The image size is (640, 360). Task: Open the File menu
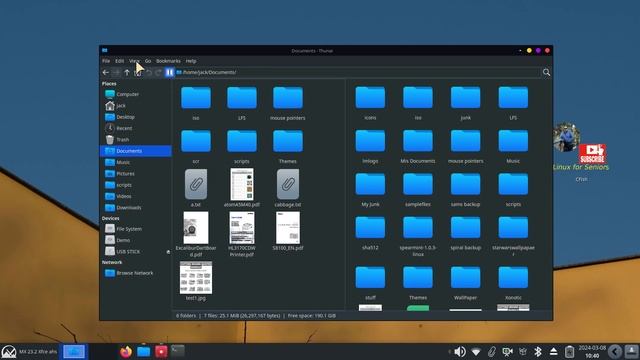[x=106, y=61]
